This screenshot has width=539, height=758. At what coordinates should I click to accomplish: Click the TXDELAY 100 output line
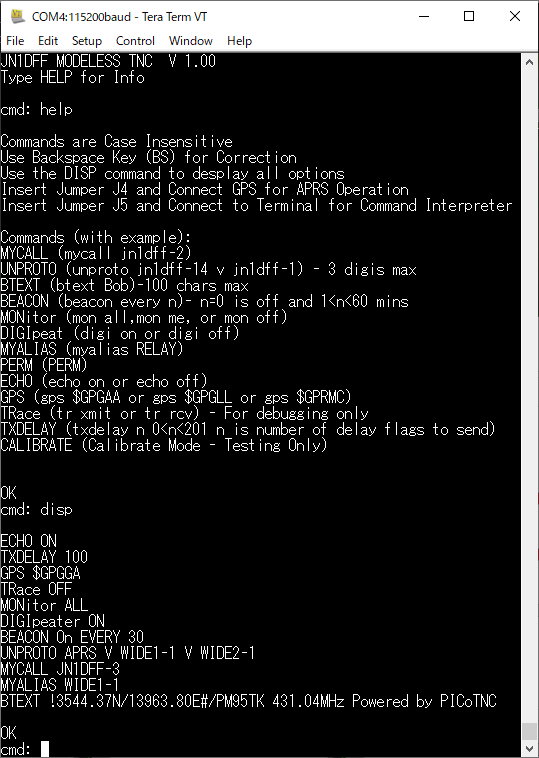44,557
